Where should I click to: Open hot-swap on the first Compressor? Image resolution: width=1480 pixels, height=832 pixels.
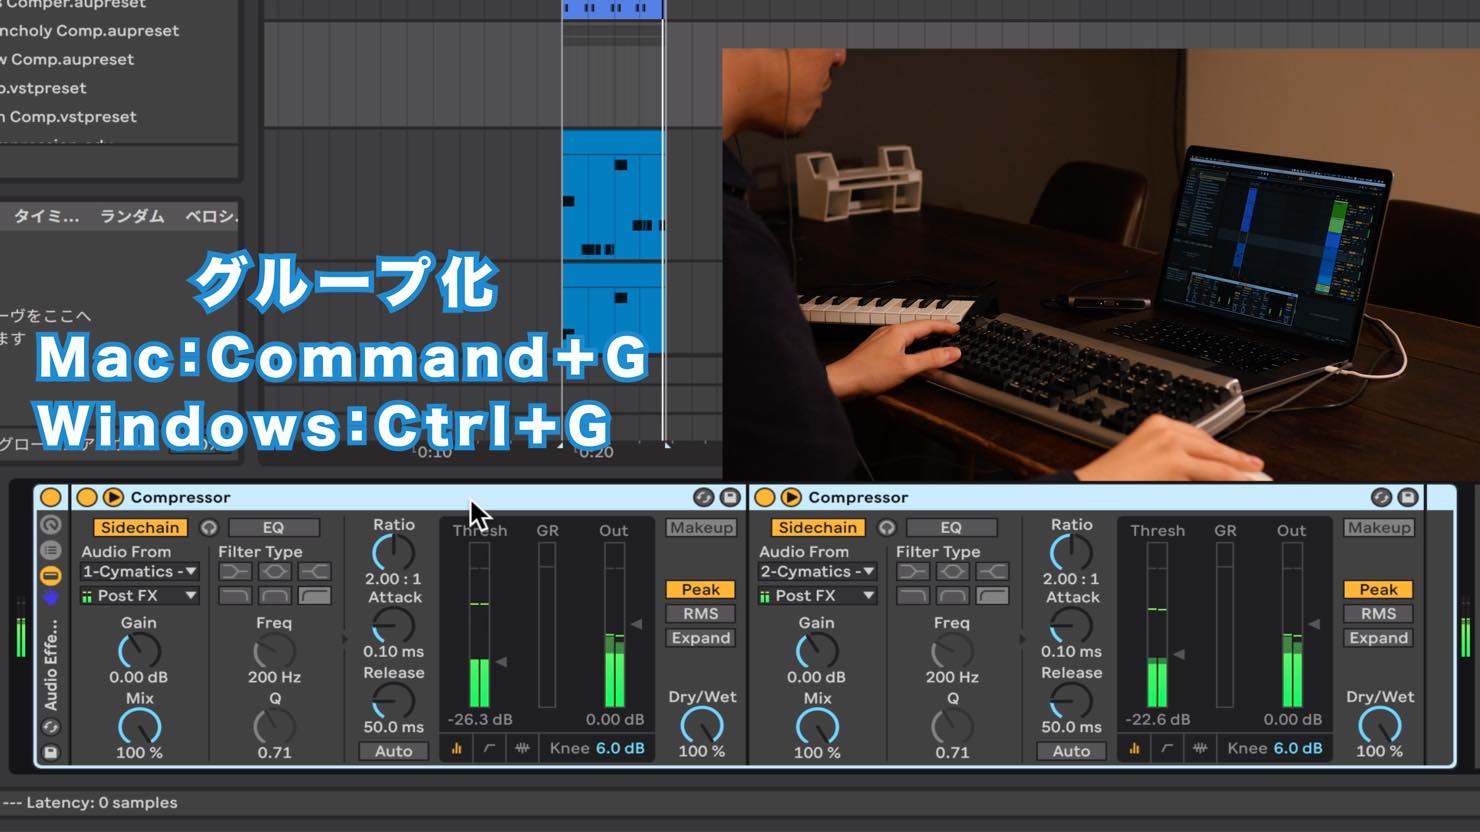(703, 497)
